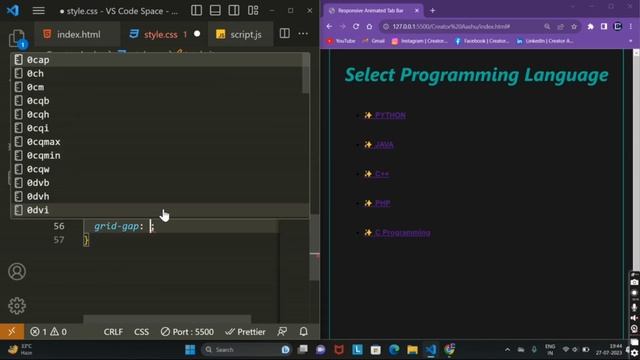Share this page from address bar
This screenshot has height=360, width=640.
coord(560,27)
